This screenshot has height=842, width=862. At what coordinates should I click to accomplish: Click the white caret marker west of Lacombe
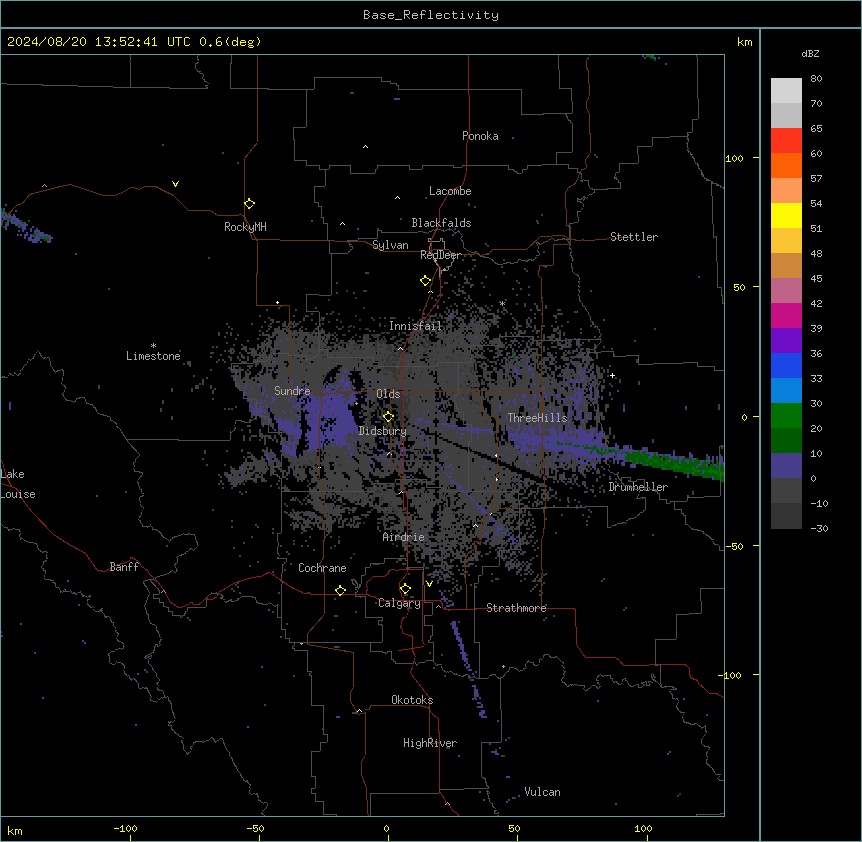pos(397,197)
